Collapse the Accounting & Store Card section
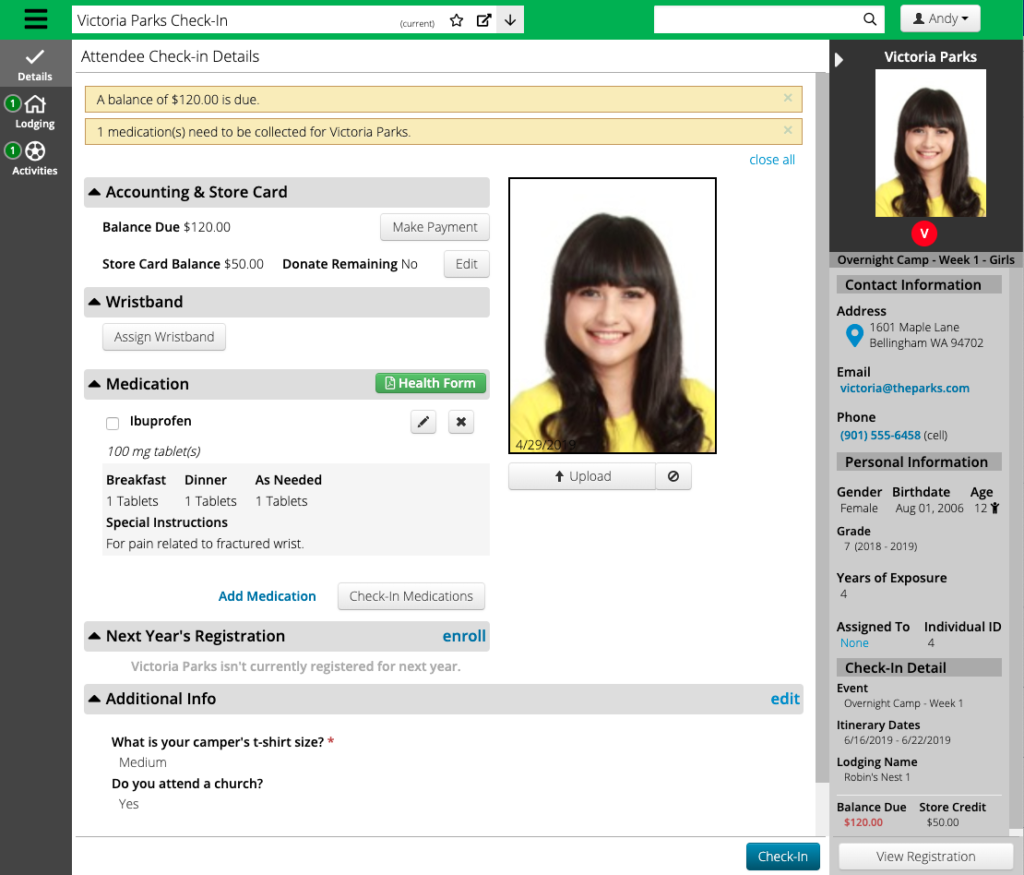 [94, 192]
